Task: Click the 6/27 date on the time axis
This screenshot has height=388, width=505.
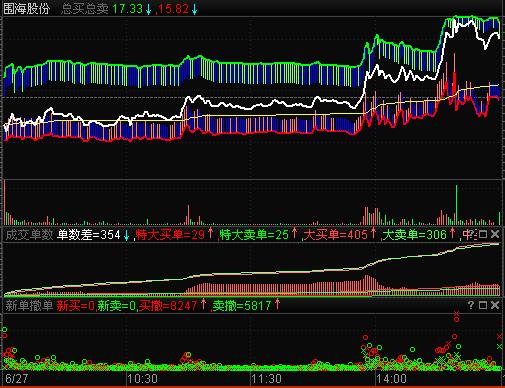Action: click(x=17, y=379)
